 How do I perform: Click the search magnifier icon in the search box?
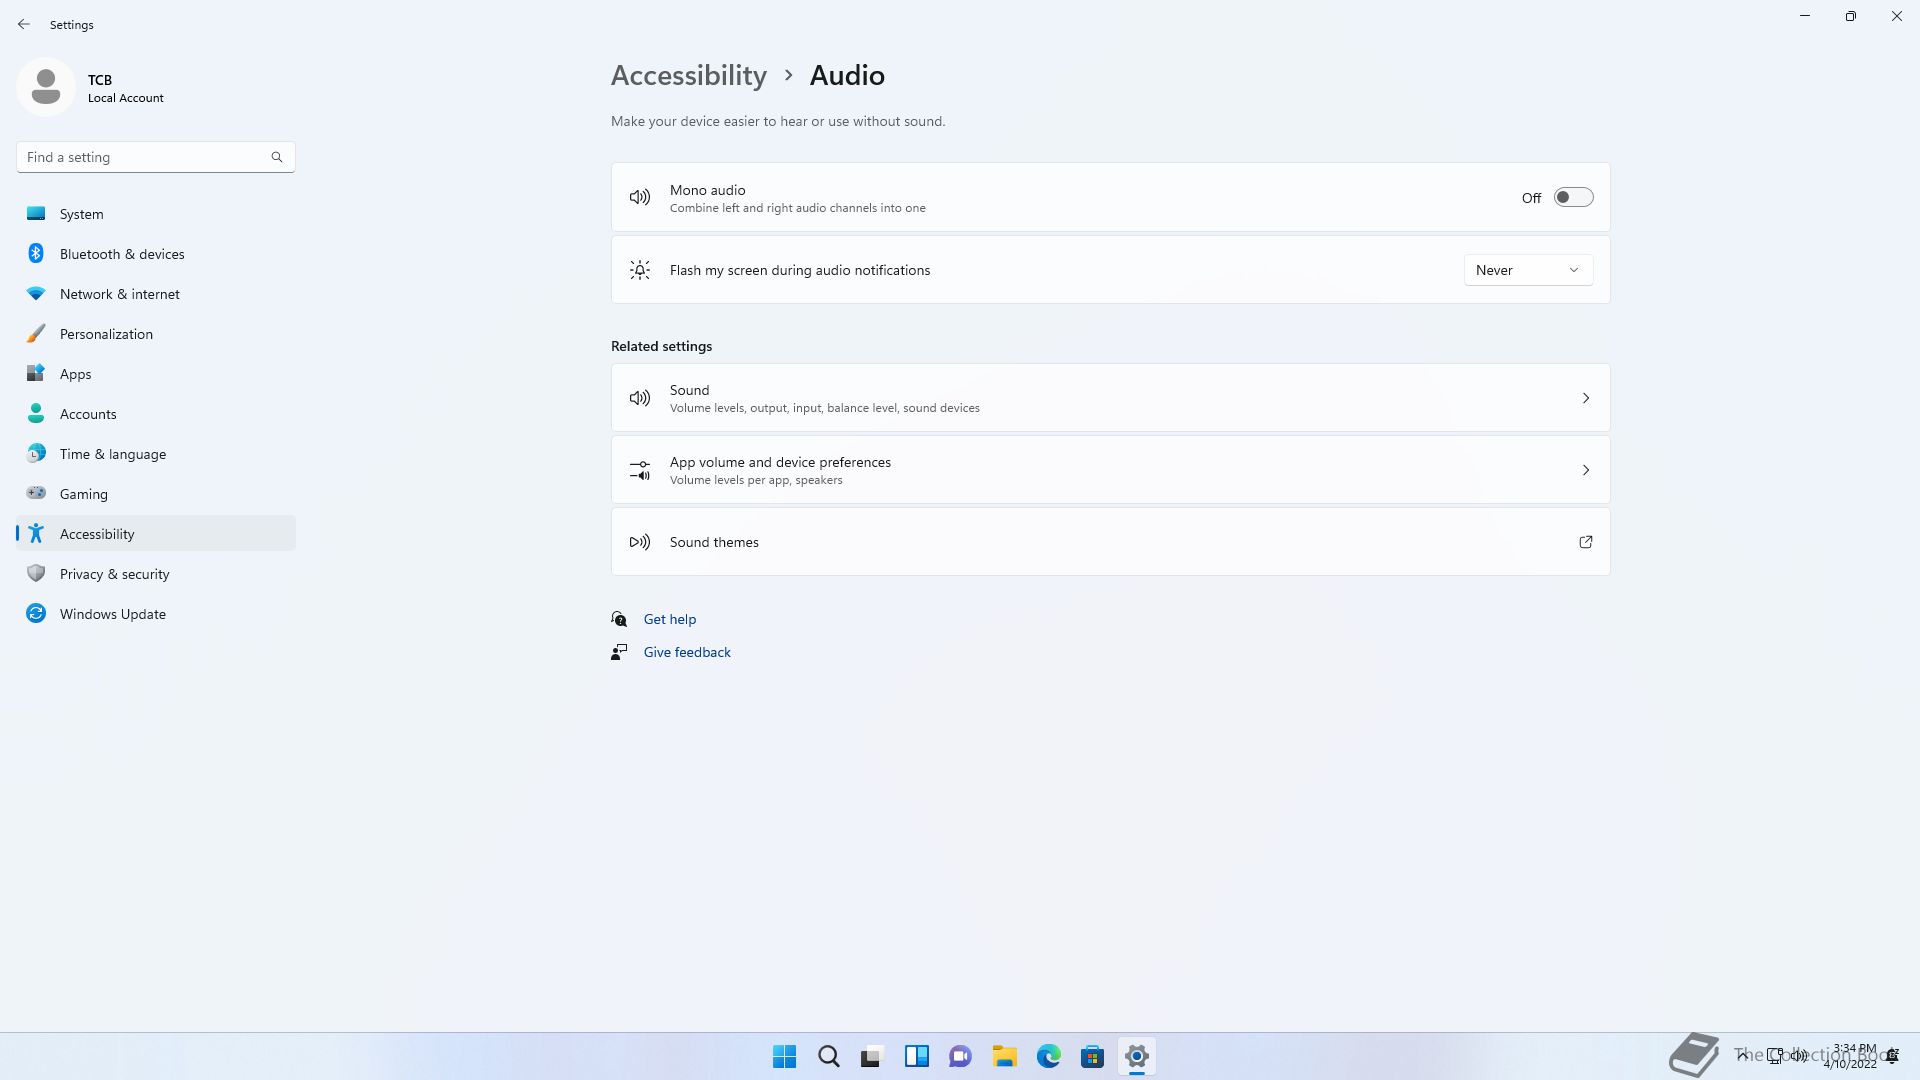pos(277,157)
